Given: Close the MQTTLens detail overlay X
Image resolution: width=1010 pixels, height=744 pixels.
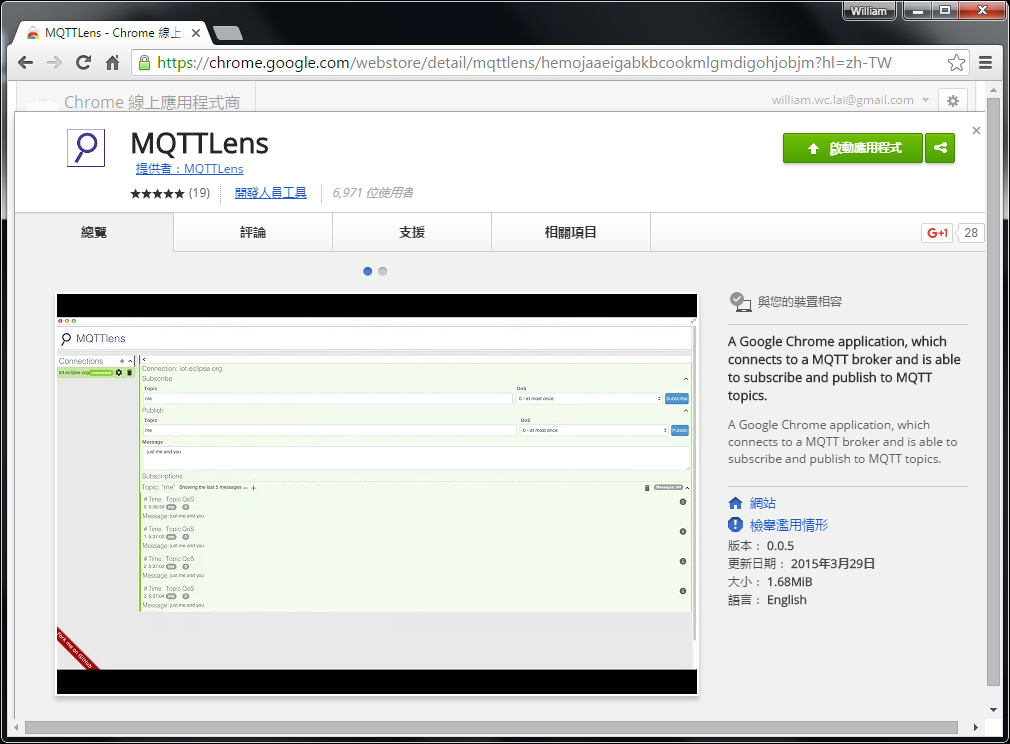Looking at the screenshot, I should pos(976,130).
